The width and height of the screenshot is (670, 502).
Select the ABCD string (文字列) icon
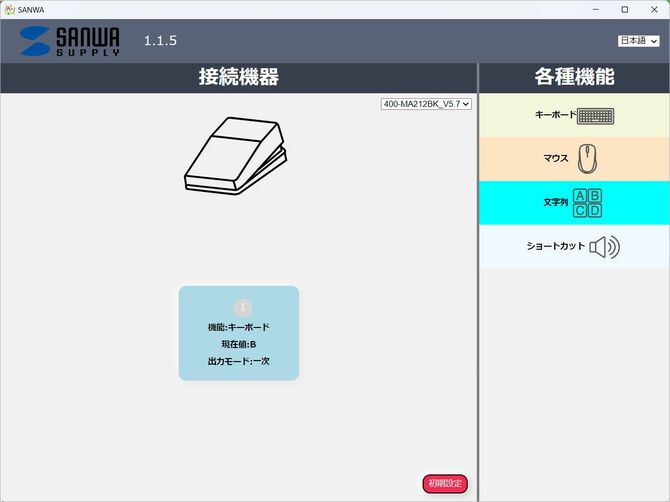(x=587, y=203)
